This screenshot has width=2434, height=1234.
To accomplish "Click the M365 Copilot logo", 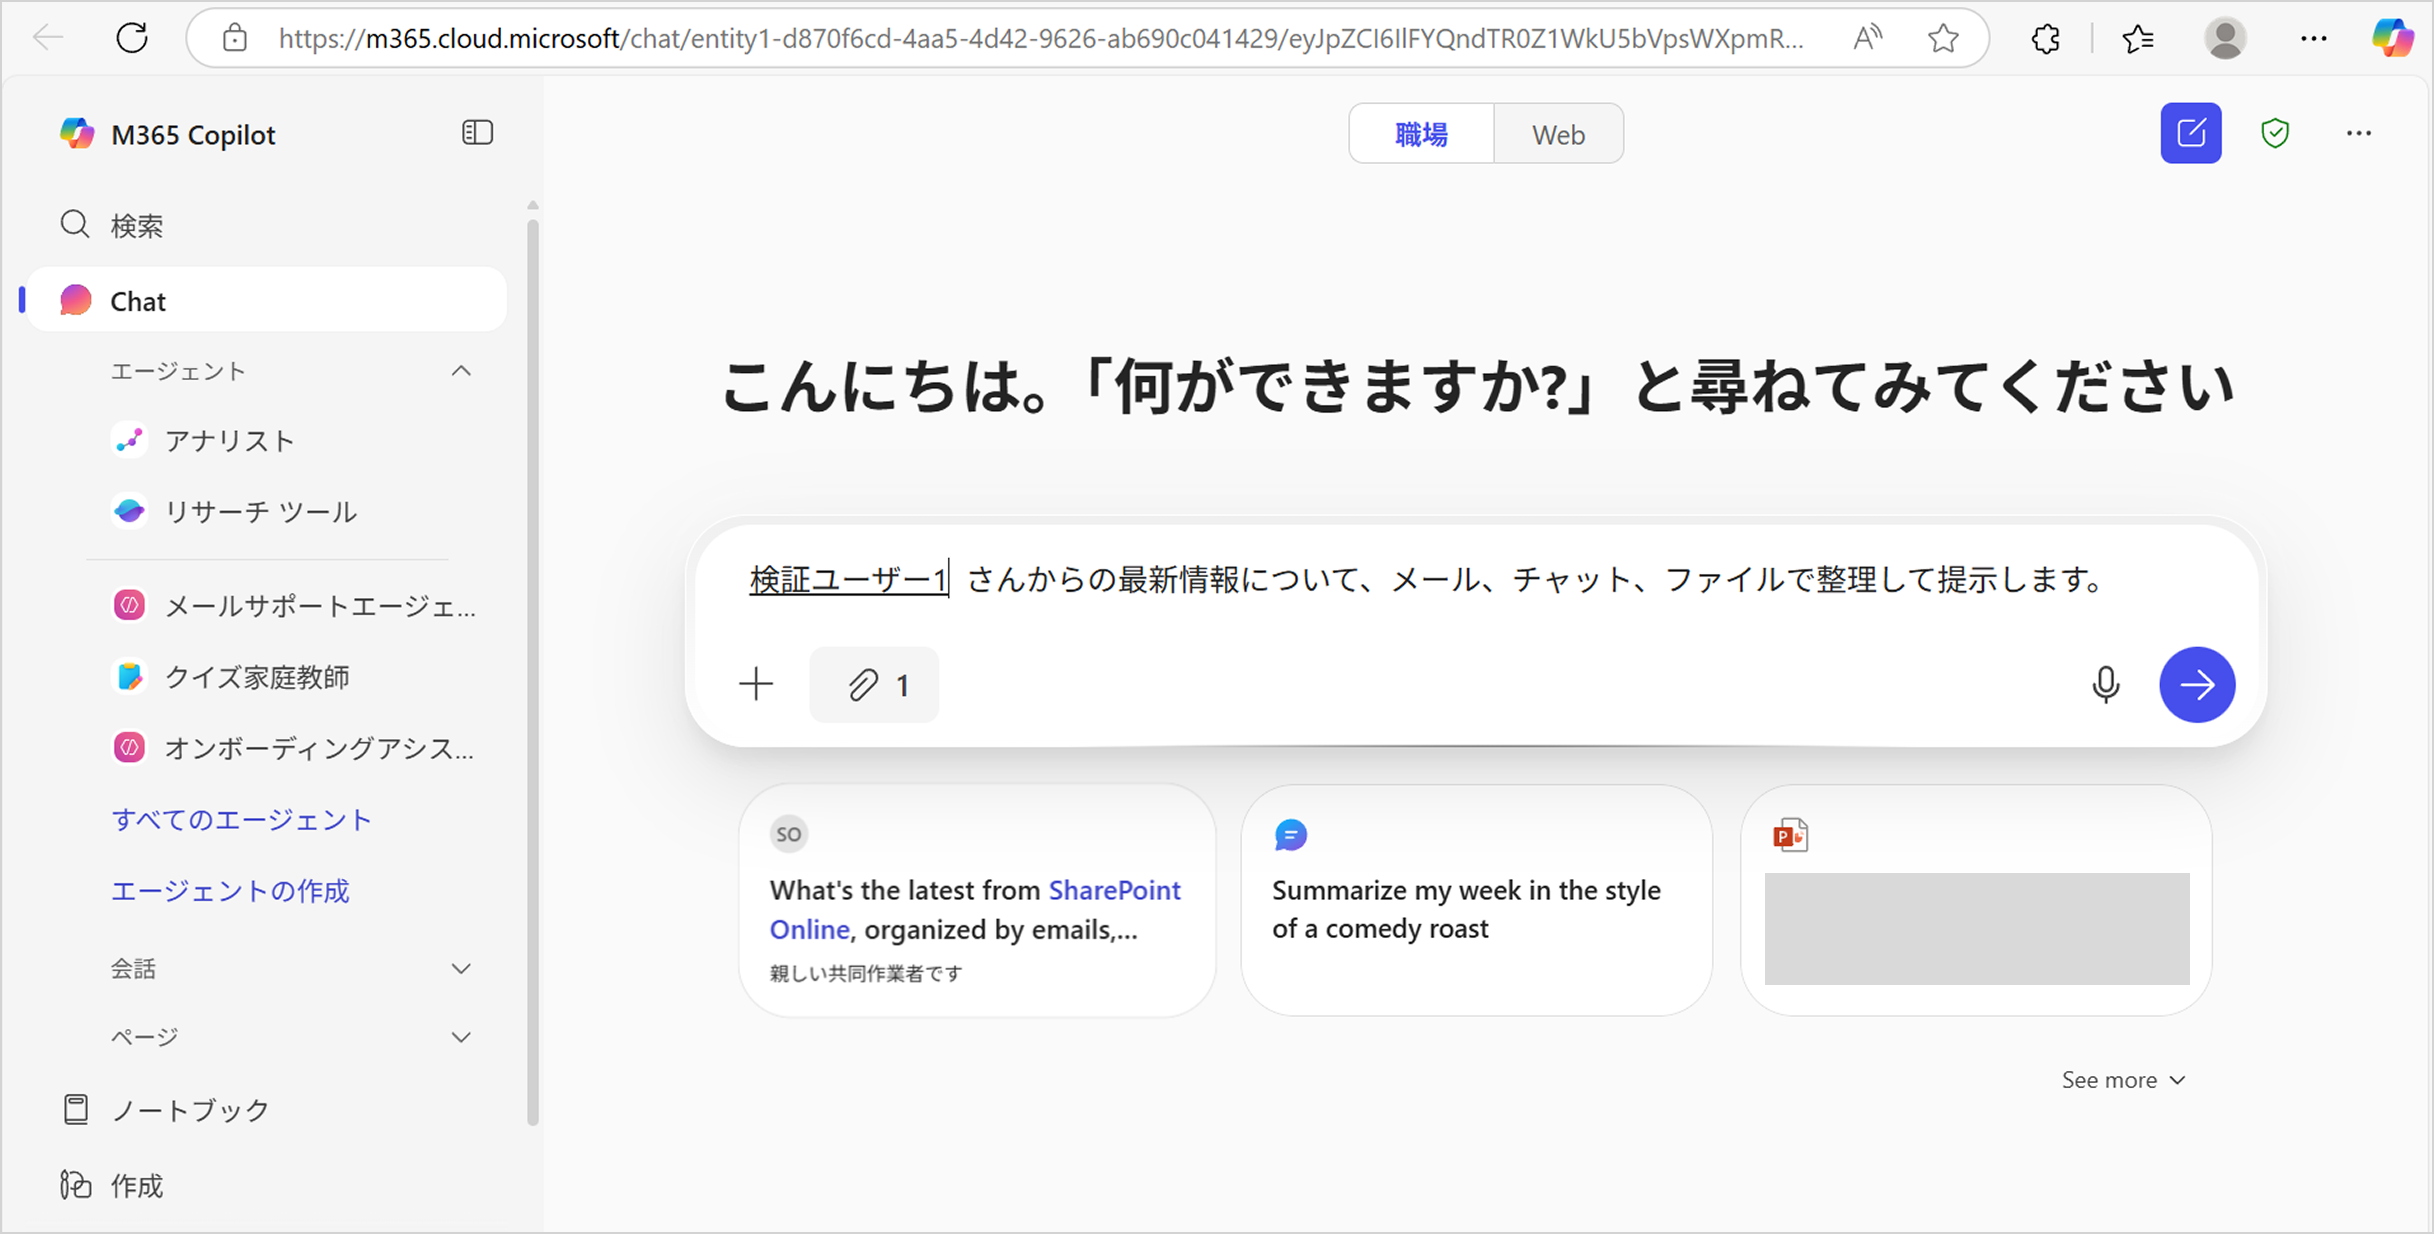I will click(x=77, y=133).
